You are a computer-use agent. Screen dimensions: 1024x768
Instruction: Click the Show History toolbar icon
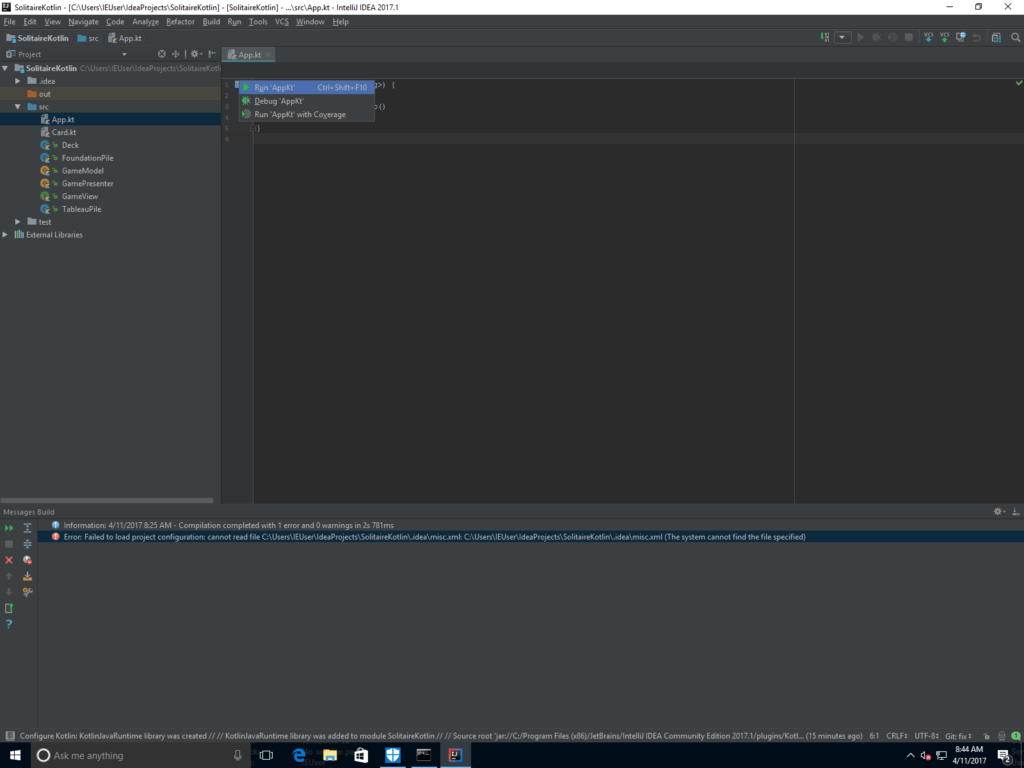tap(961, 38)
